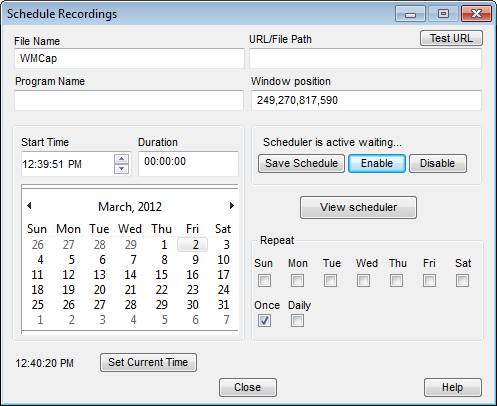Open View scheduler
Image resolution: width=497 pixels, height=406 pixels.
coord(358,207)
